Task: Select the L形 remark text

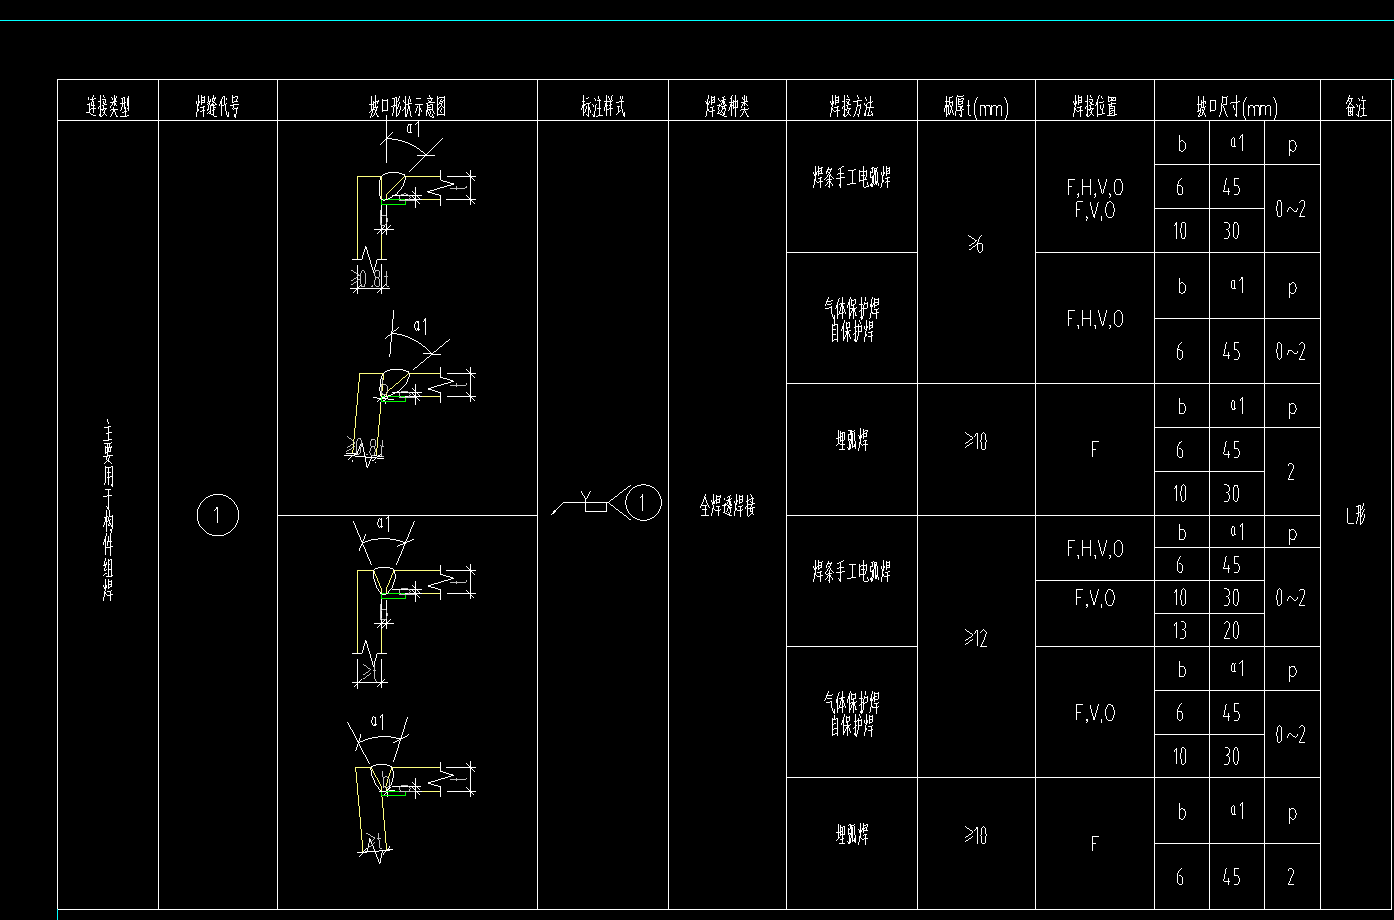Action: pos(1356,516)
